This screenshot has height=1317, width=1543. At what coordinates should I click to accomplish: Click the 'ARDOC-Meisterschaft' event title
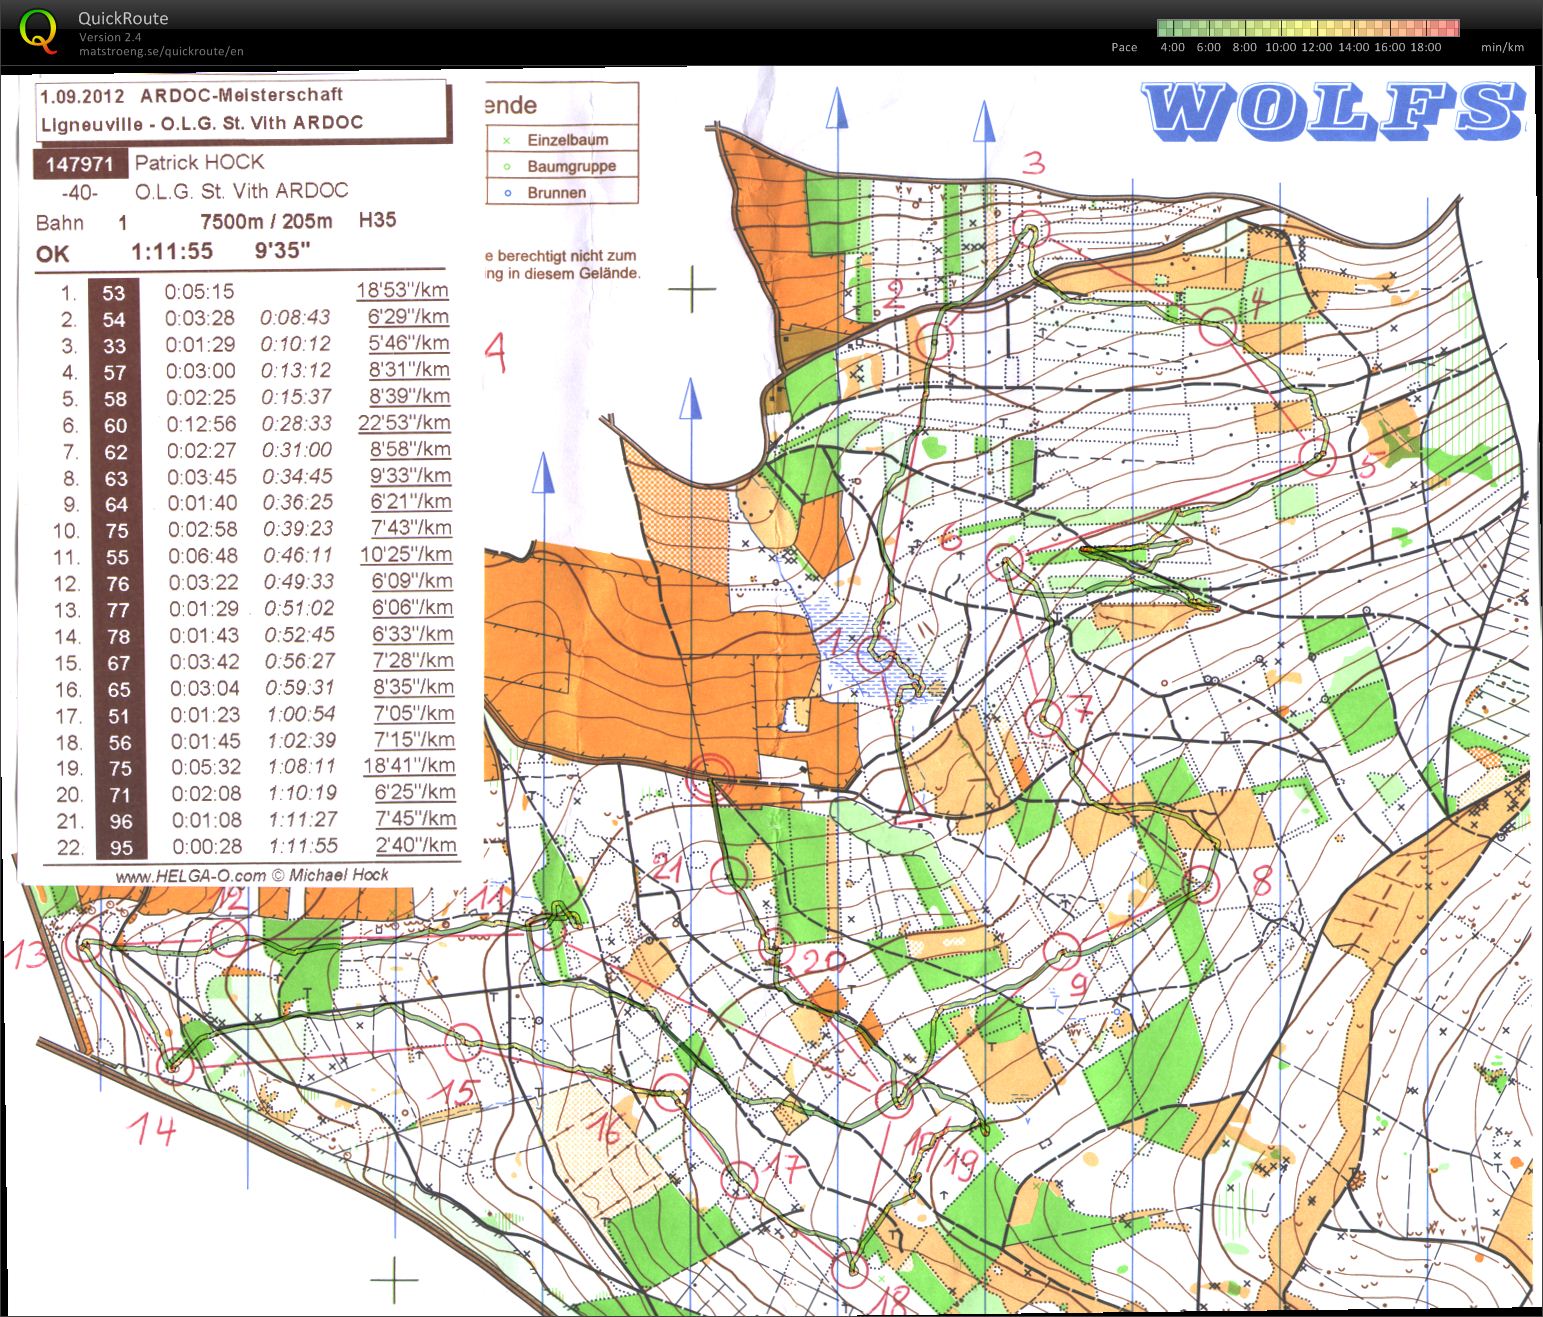[x=242, y=95]
